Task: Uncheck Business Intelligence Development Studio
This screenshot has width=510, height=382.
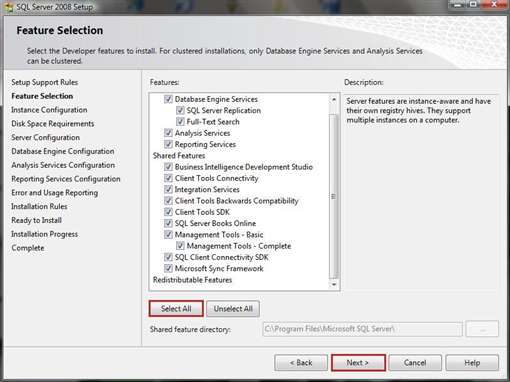Action: pyautogui.click(x=168, y=167)
